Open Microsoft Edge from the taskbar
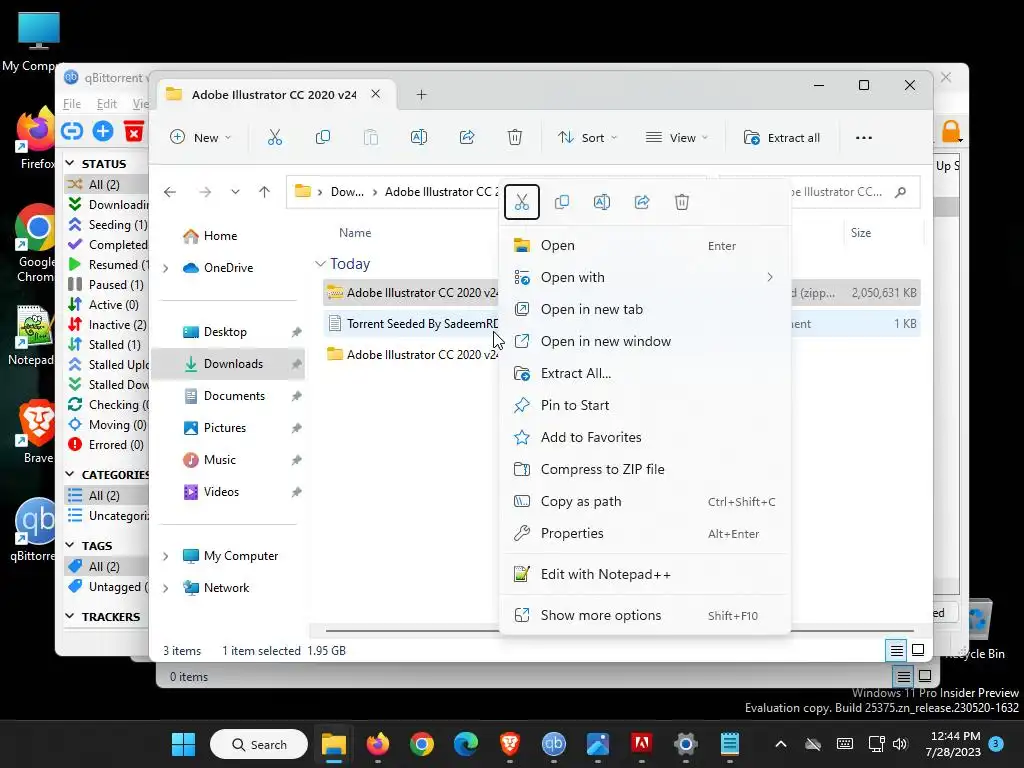 466,744
